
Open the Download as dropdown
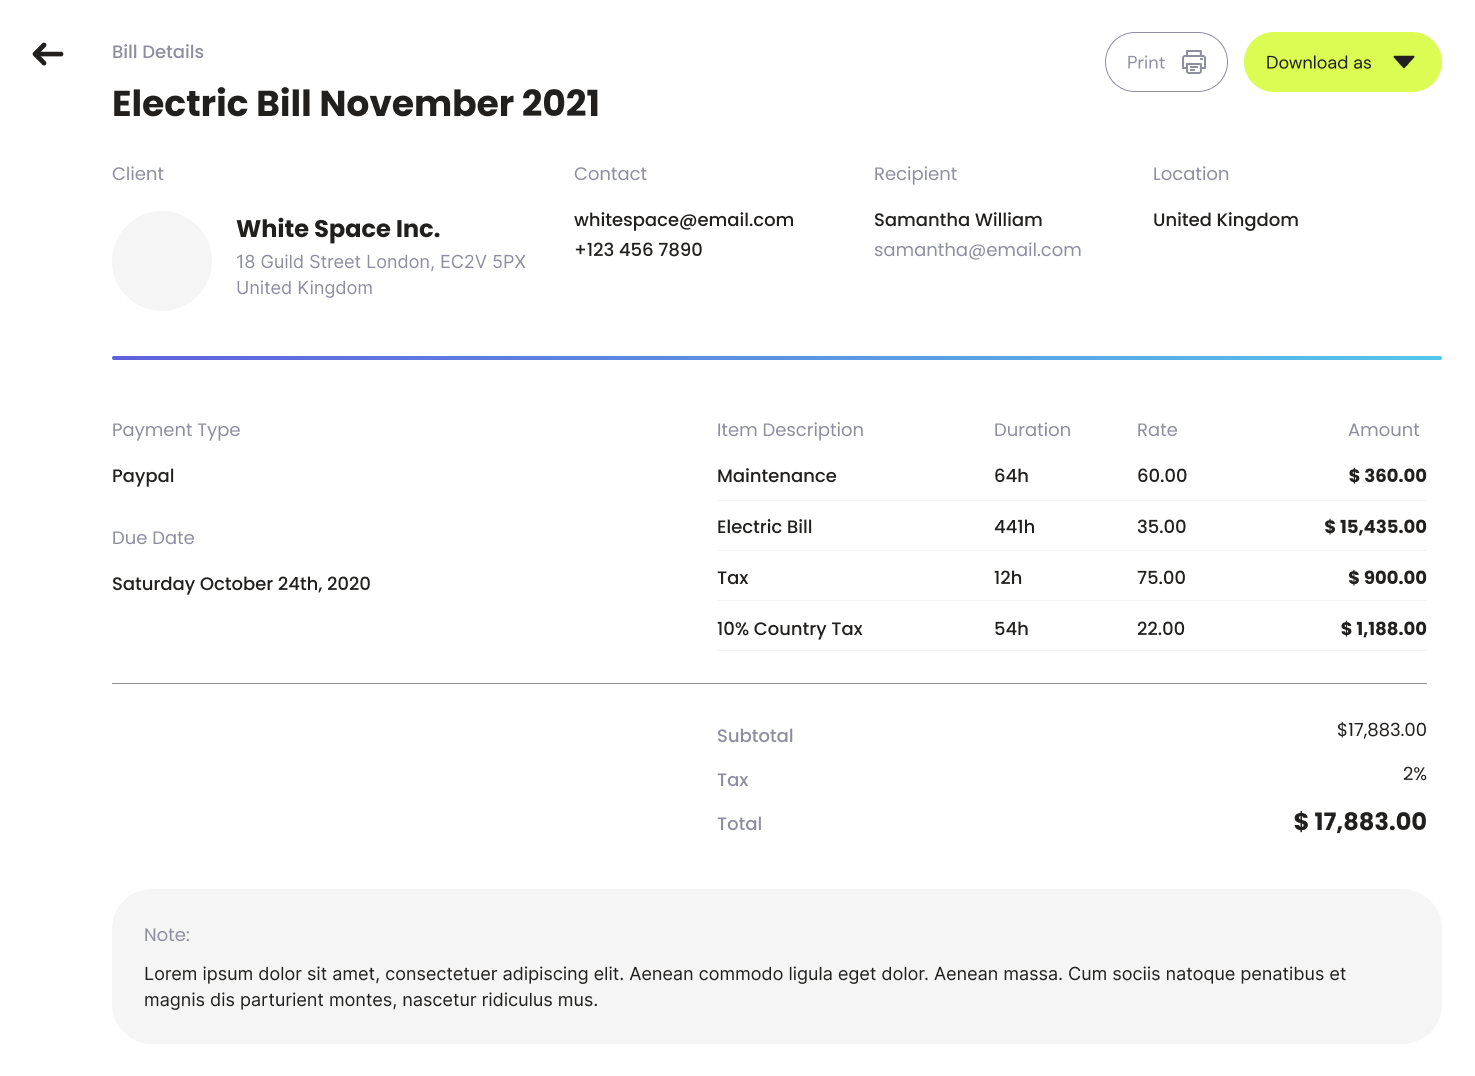point(1319,62)
